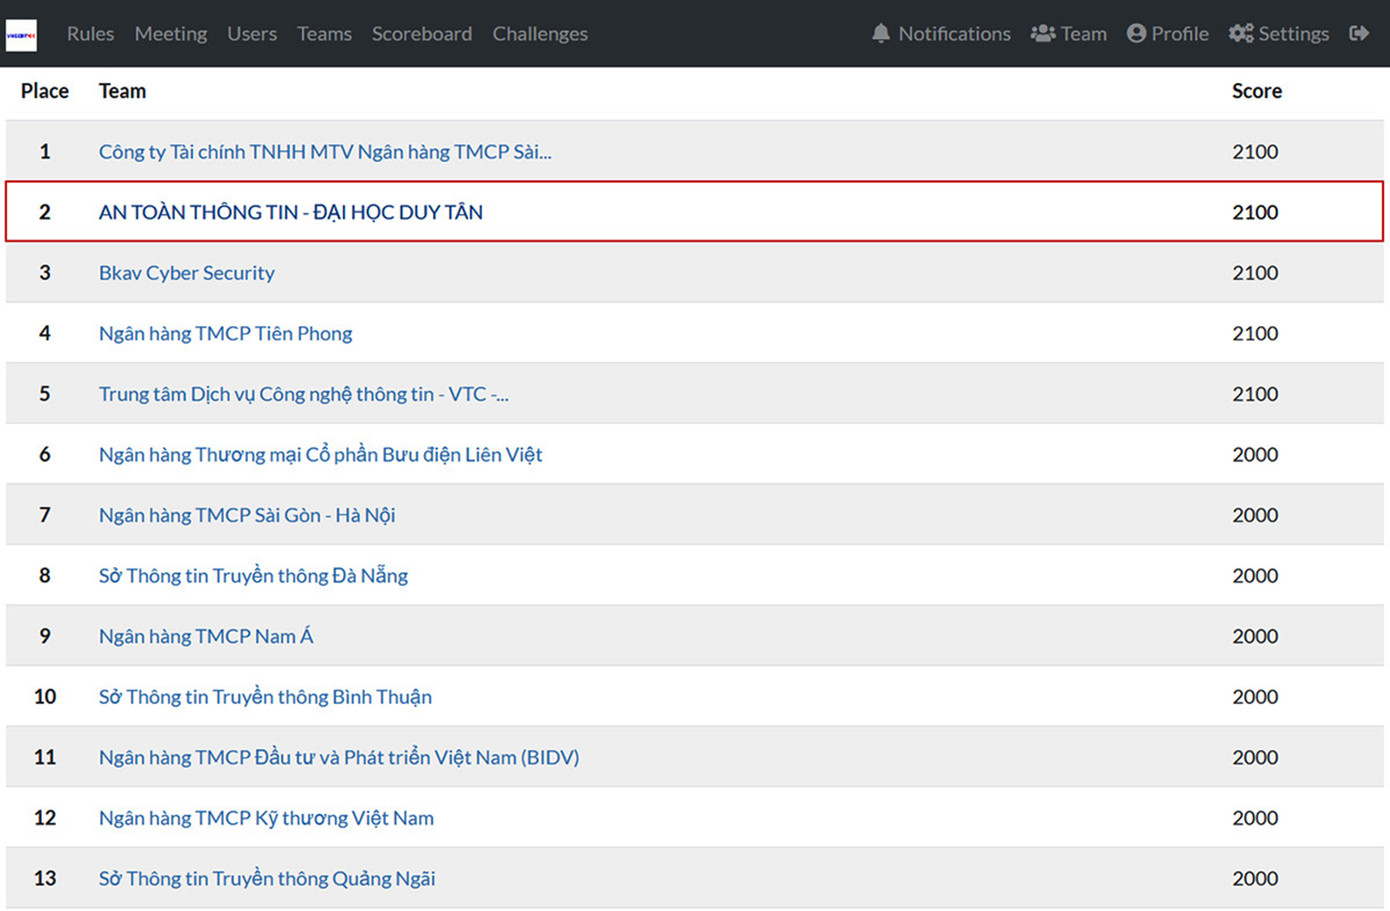
Task: Open the Rules page
Action: point(90,34)
